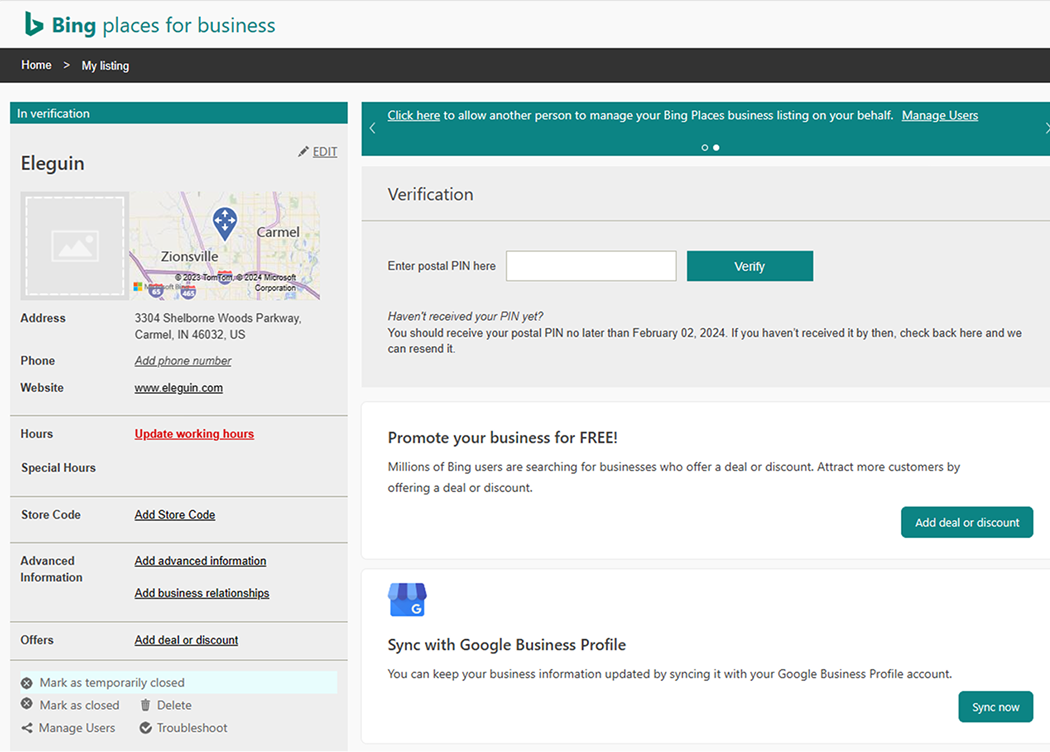Select the Troubleshoot icon
1050x752 pixels.
[145, 727]
